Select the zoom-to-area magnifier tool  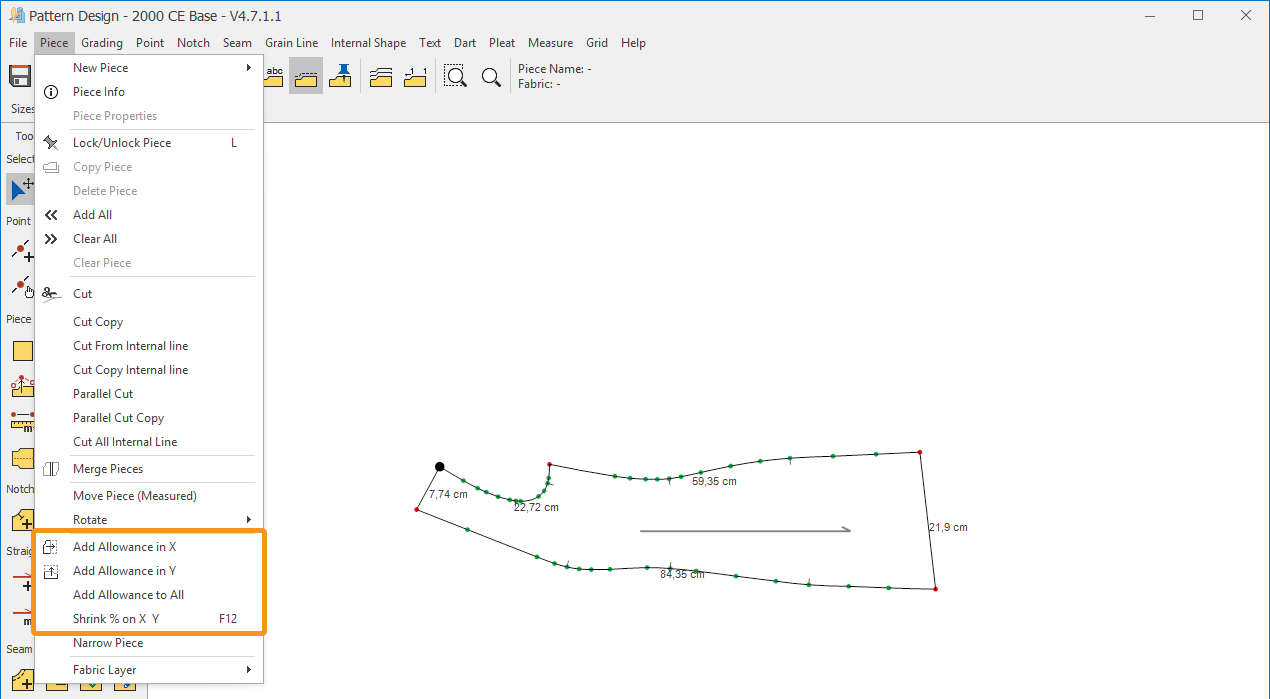[455, 77]
